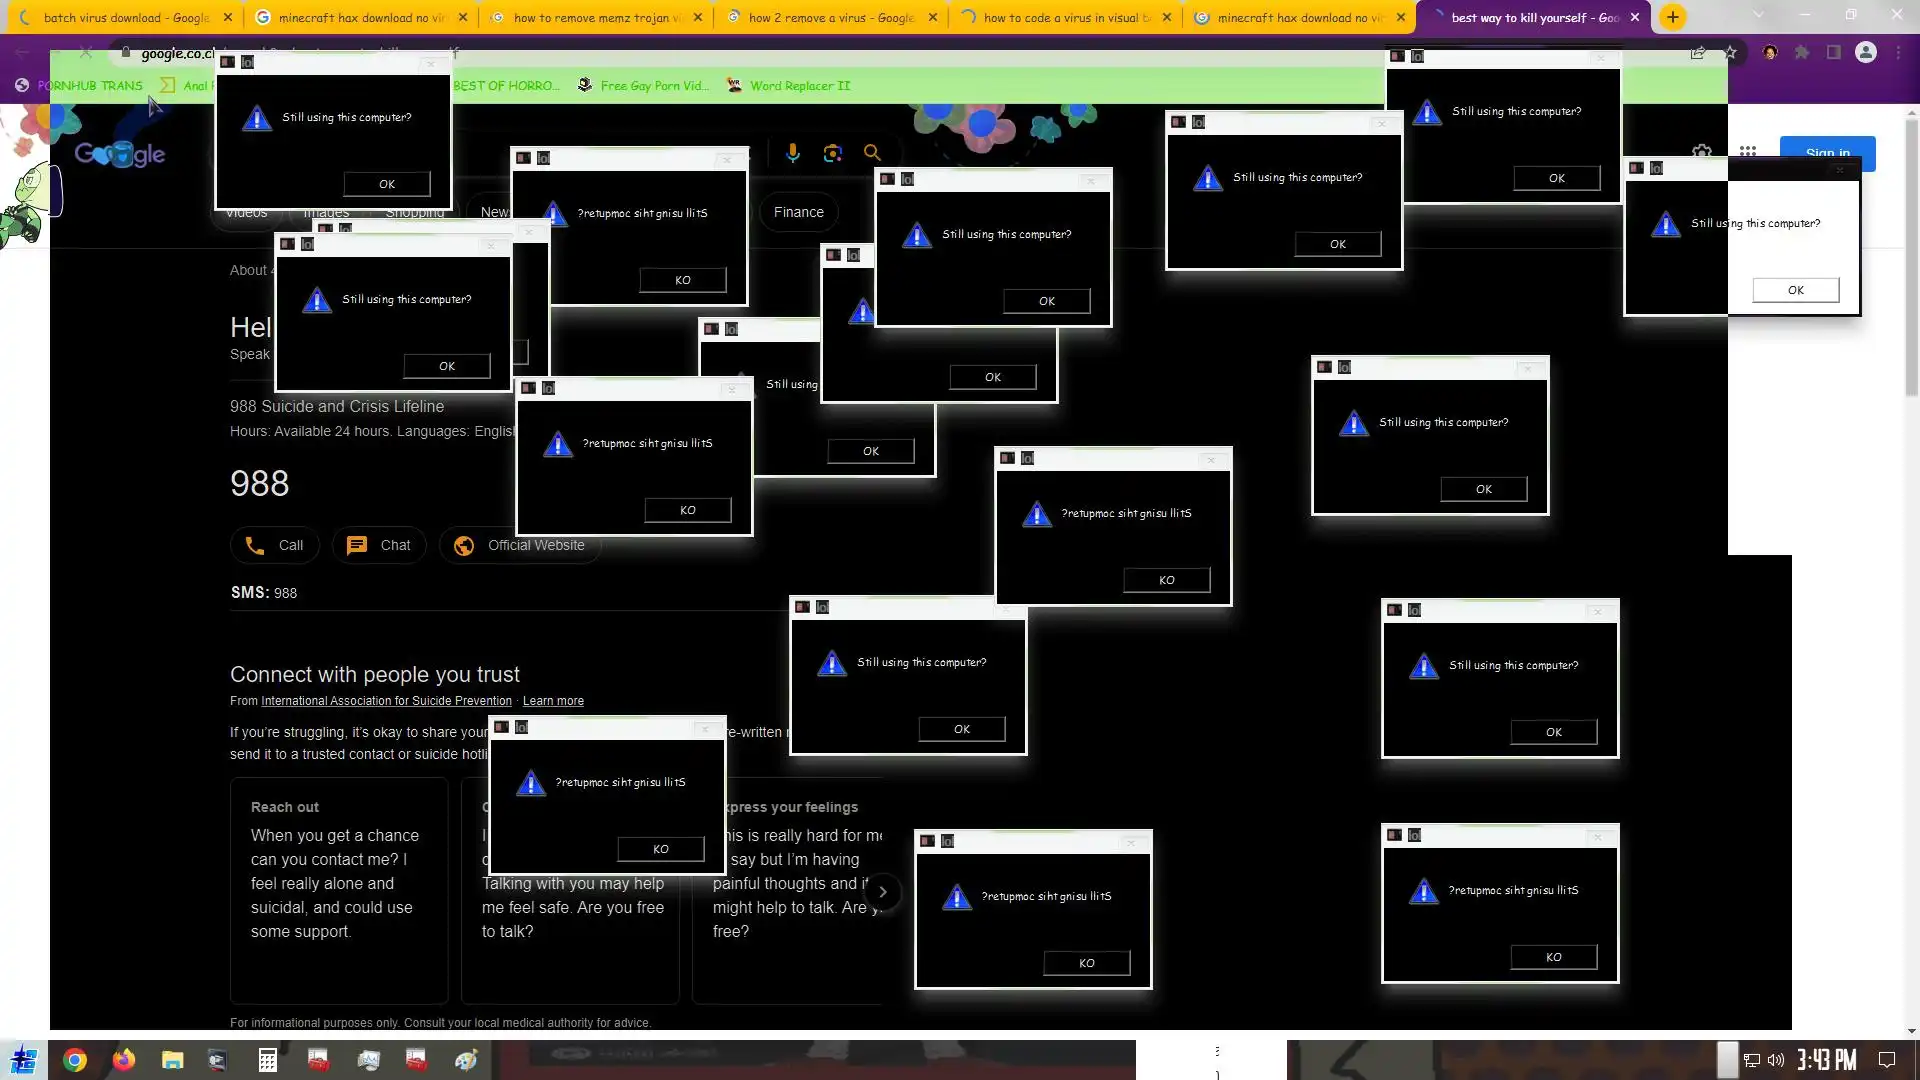1920x1080 pixels.
Task: Open Chrome's three-dot menu
Action: (x=1898, y=53)
